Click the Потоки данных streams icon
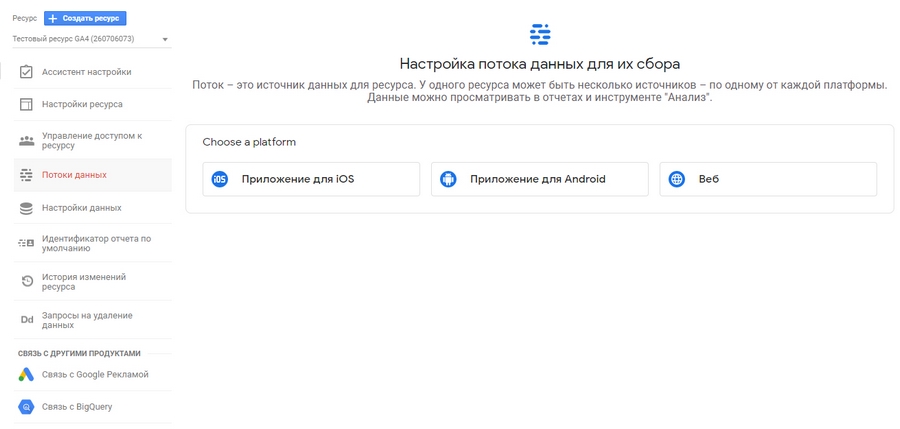Image resolution: width=900 pixels, height=429 pixels. tap(26, 175)
